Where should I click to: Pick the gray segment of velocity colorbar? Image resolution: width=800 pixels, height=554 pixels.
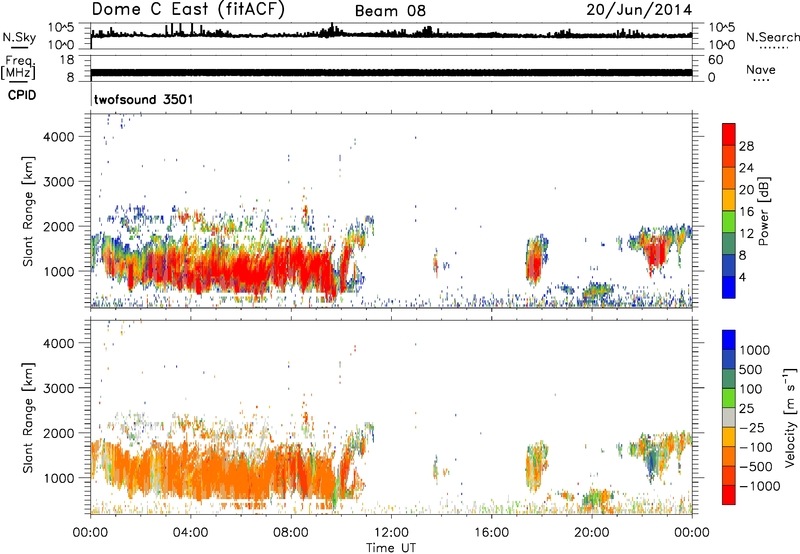point(729,417)
